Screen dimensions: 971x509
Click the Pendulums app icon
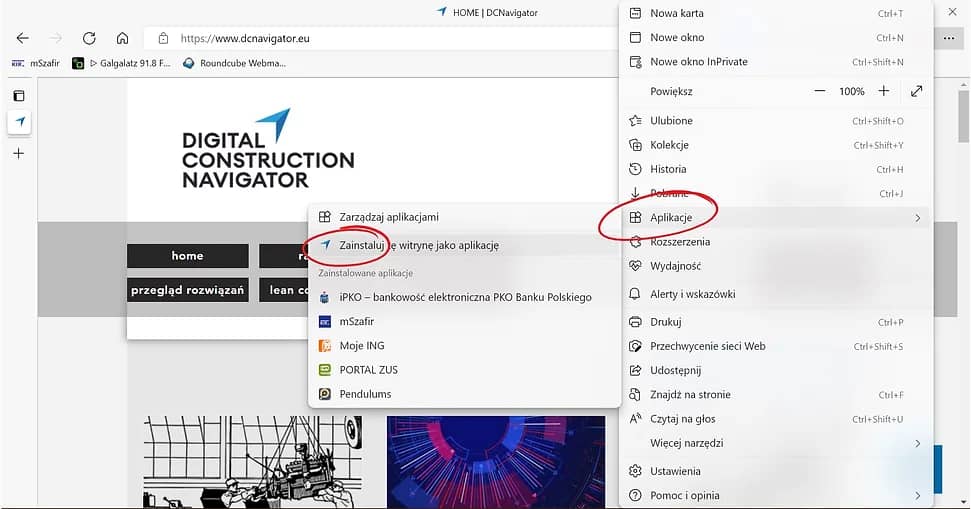click(x=324, y=394)
